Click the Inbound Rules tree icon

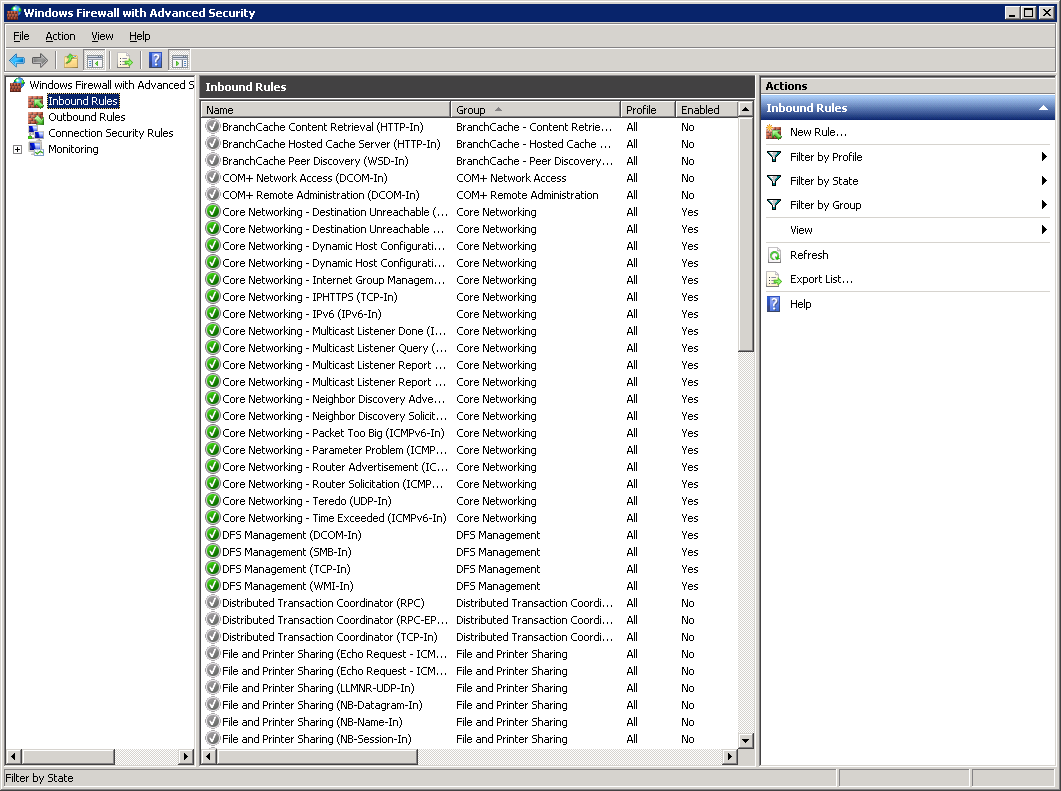point(36,101)
